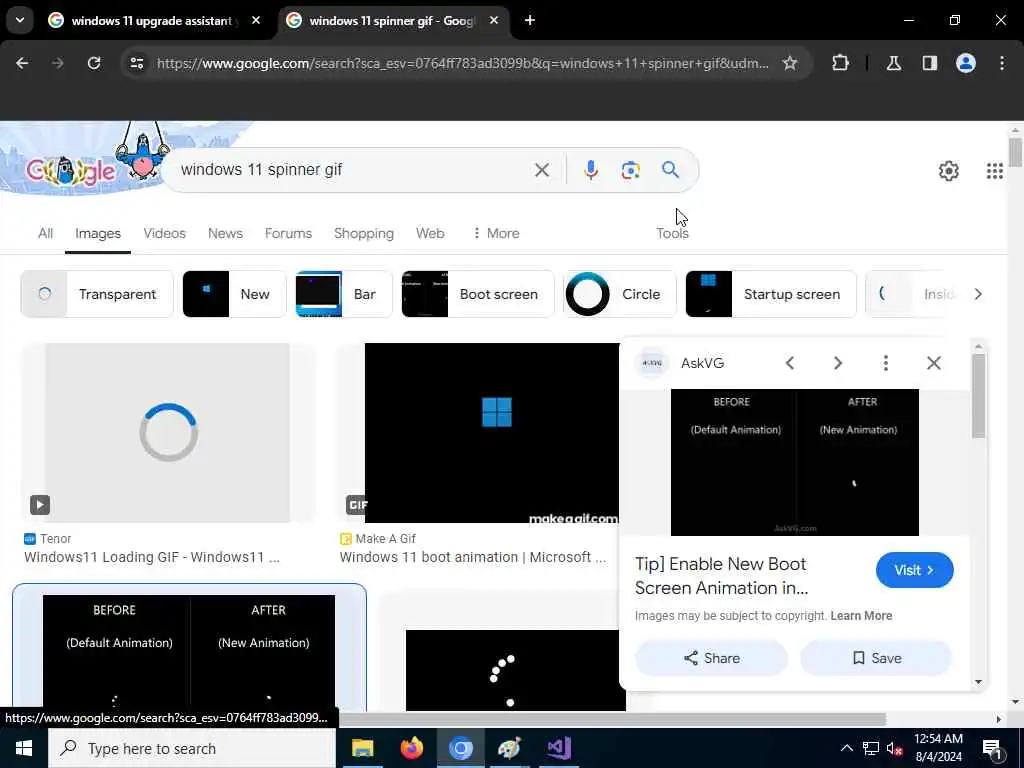Open the Tenor loading GIF thumbnail

[168, 432]
